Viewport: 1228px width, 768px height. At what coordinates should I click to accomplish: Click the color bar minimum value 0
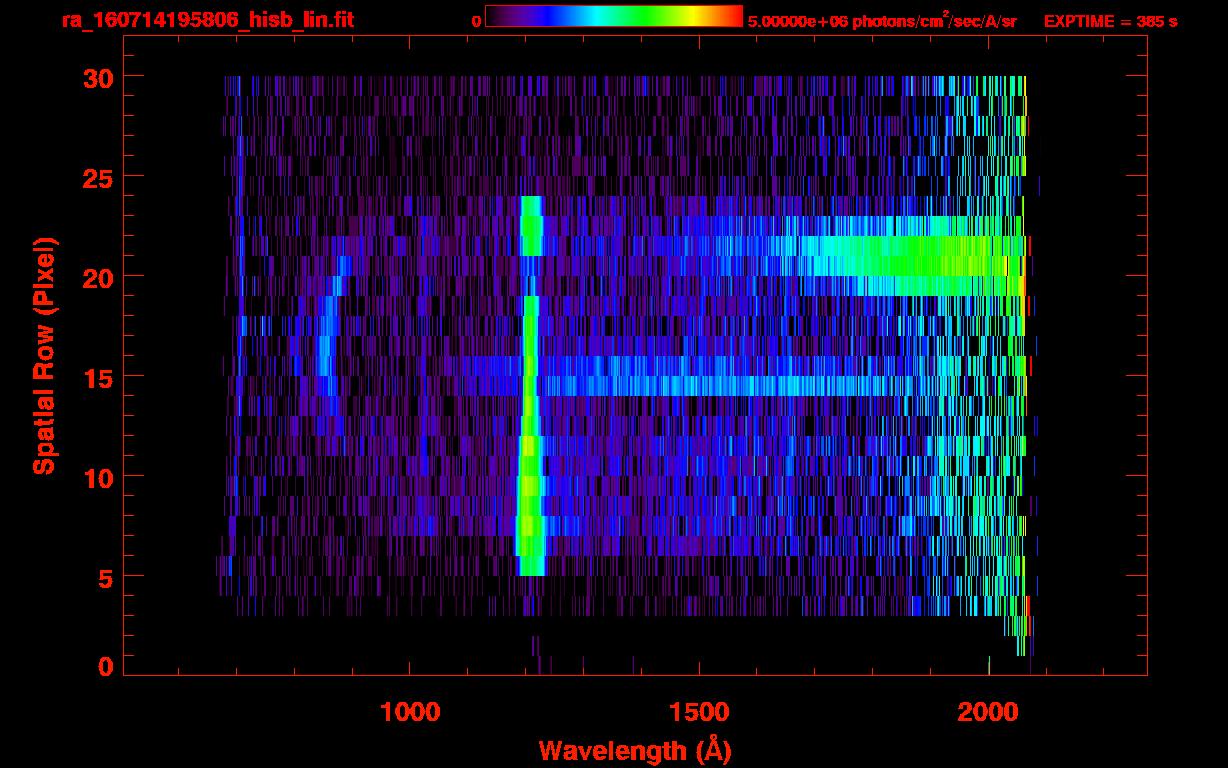(477, 20)
